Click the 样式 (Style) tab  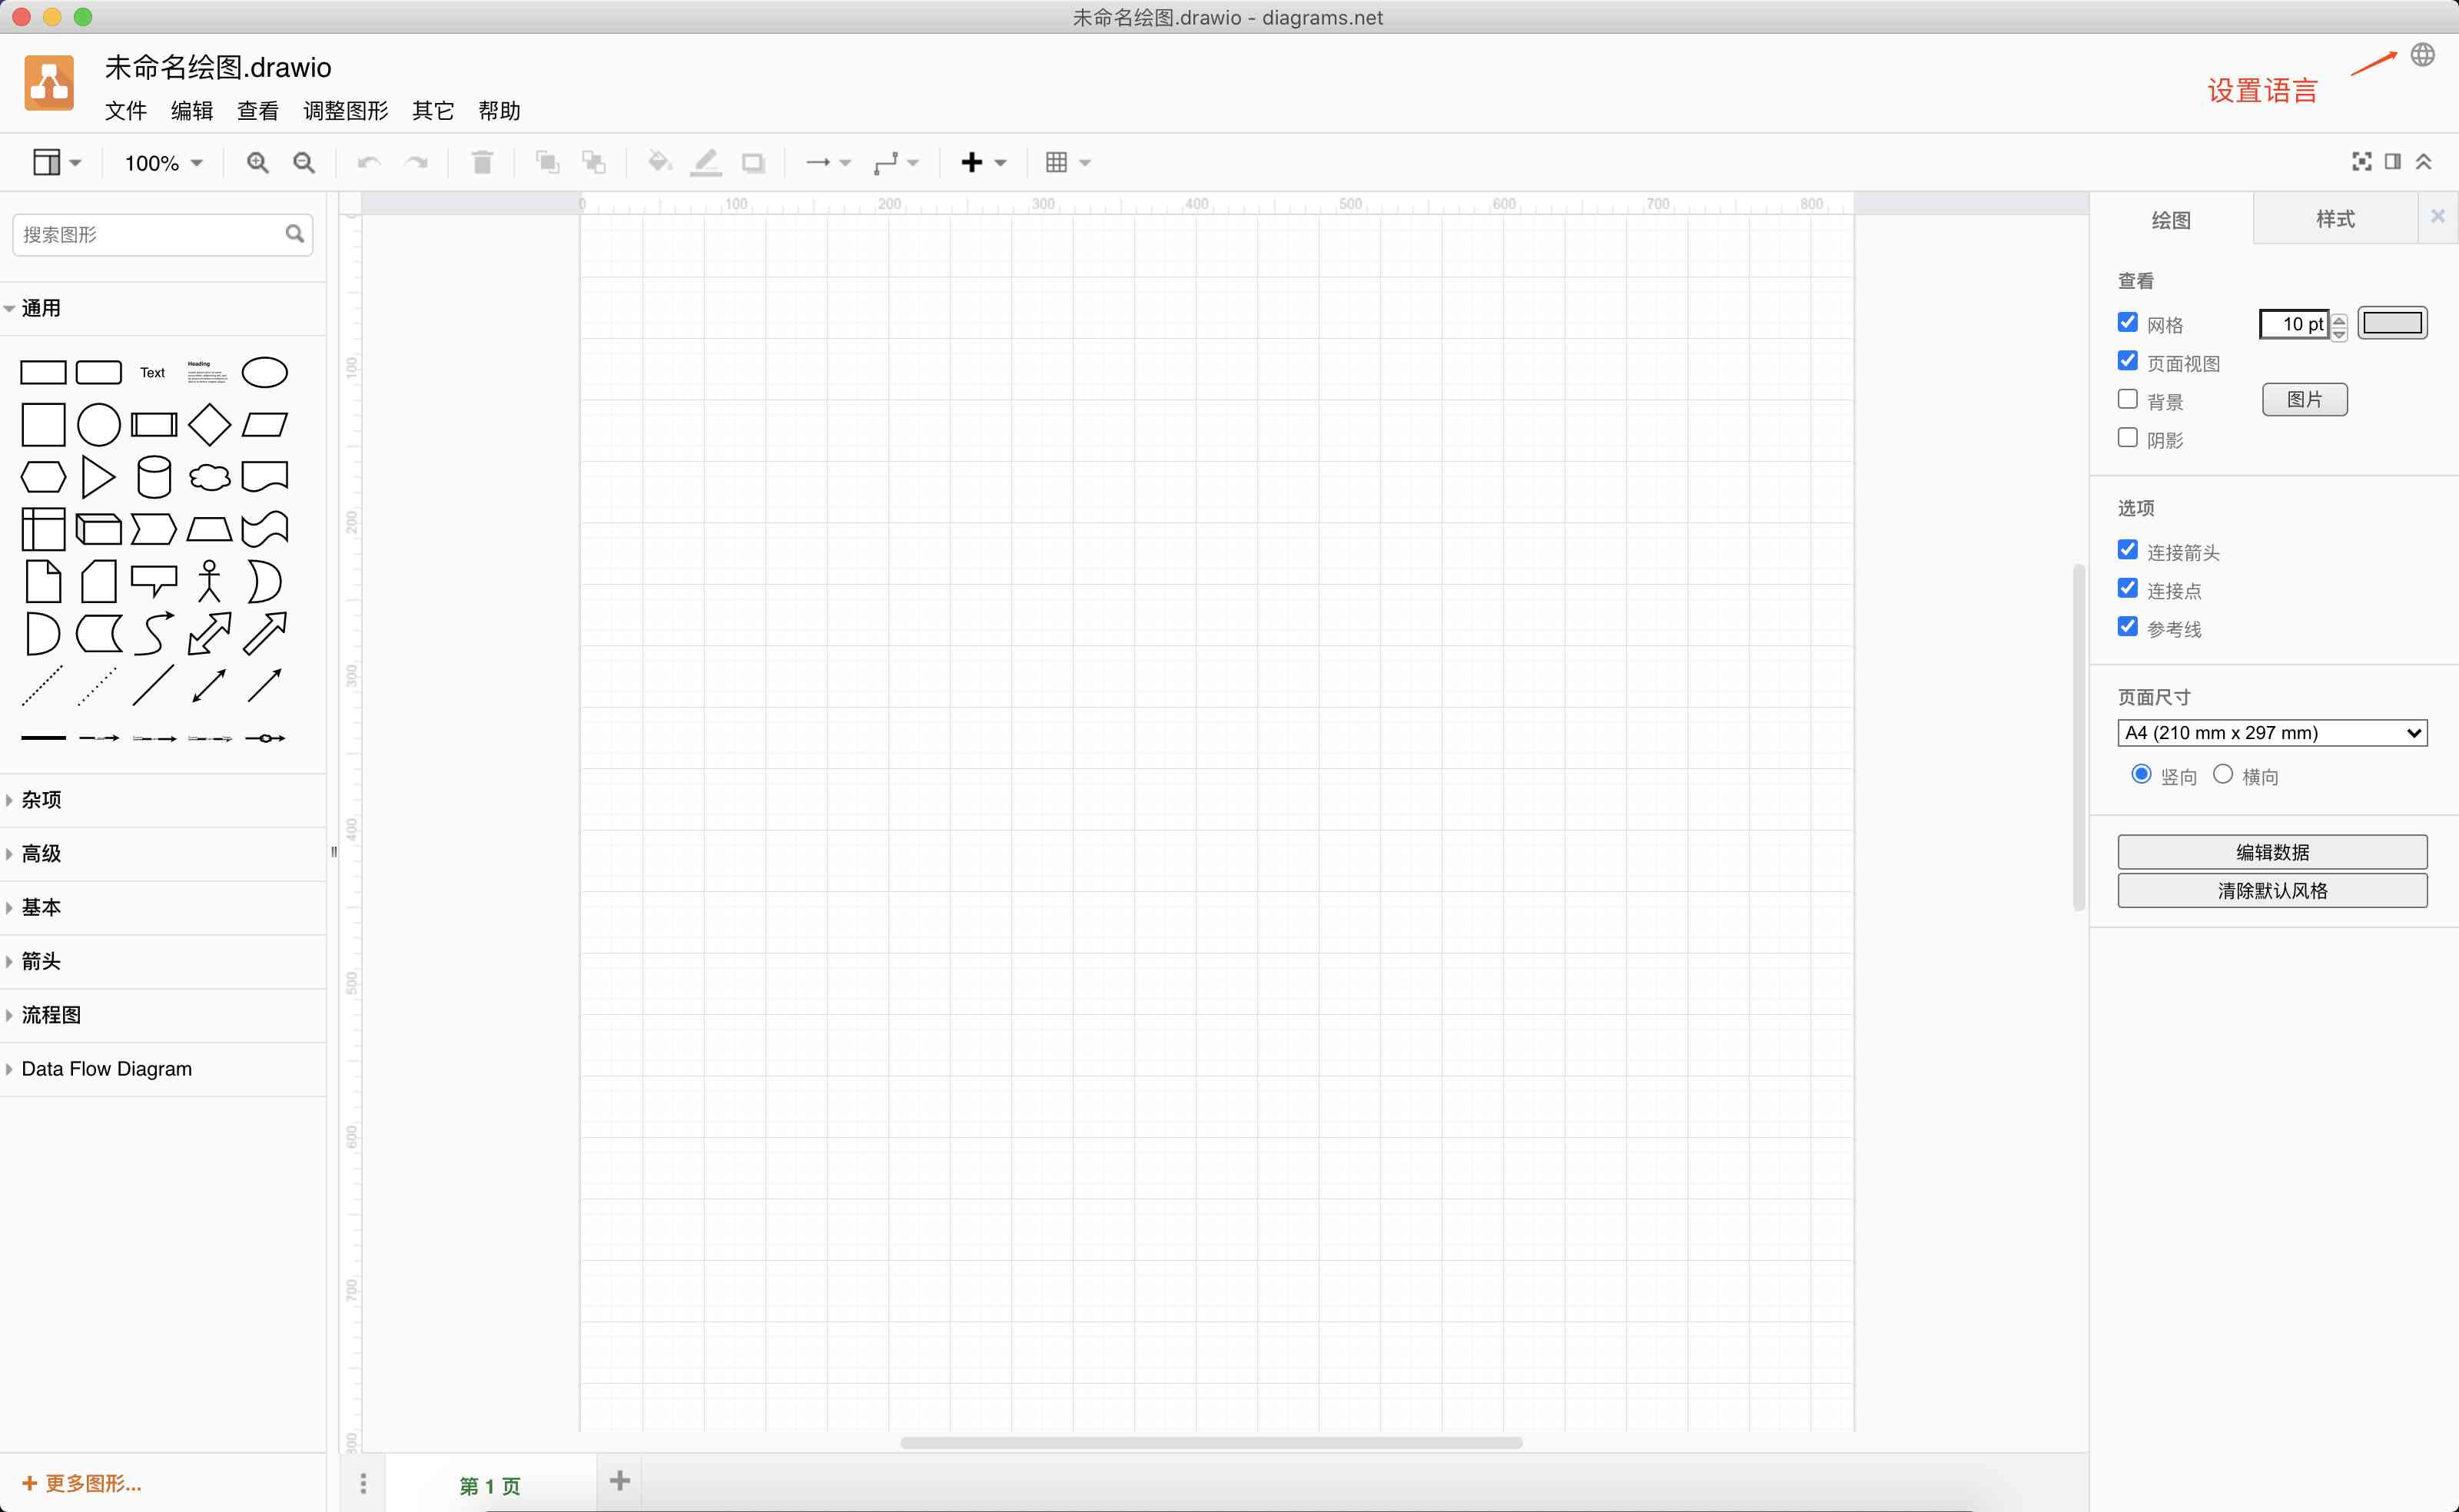(x=2336, y=217)
